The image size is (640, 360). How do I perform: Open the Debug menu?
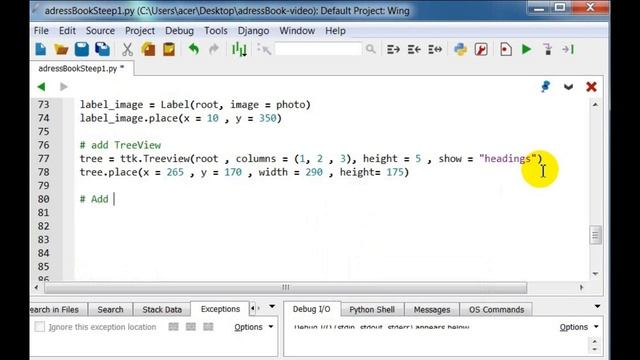(x=179, y=31)
